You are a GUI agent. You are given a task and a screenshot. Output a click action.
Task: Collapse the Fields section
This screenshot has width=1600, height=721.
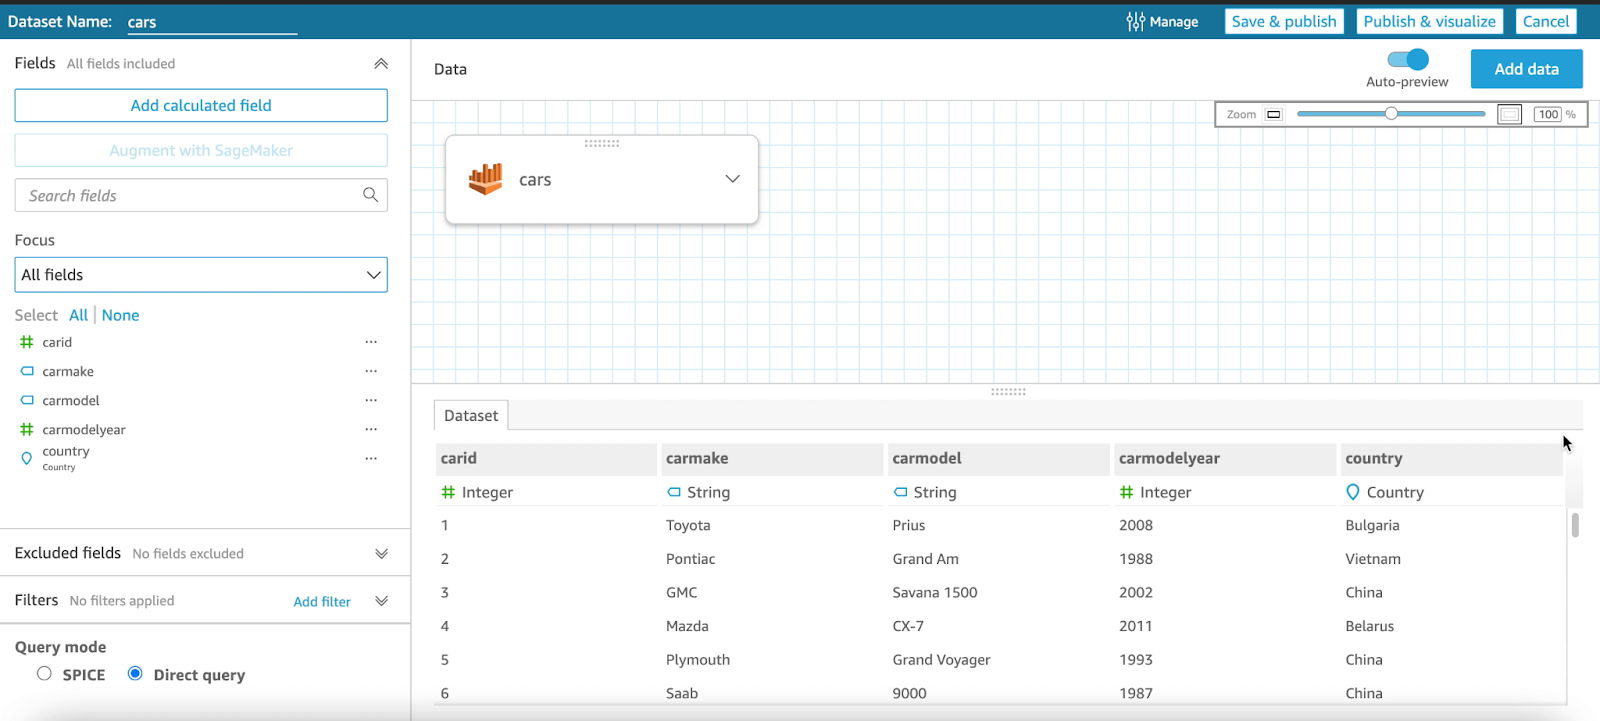tap(381, 63)
